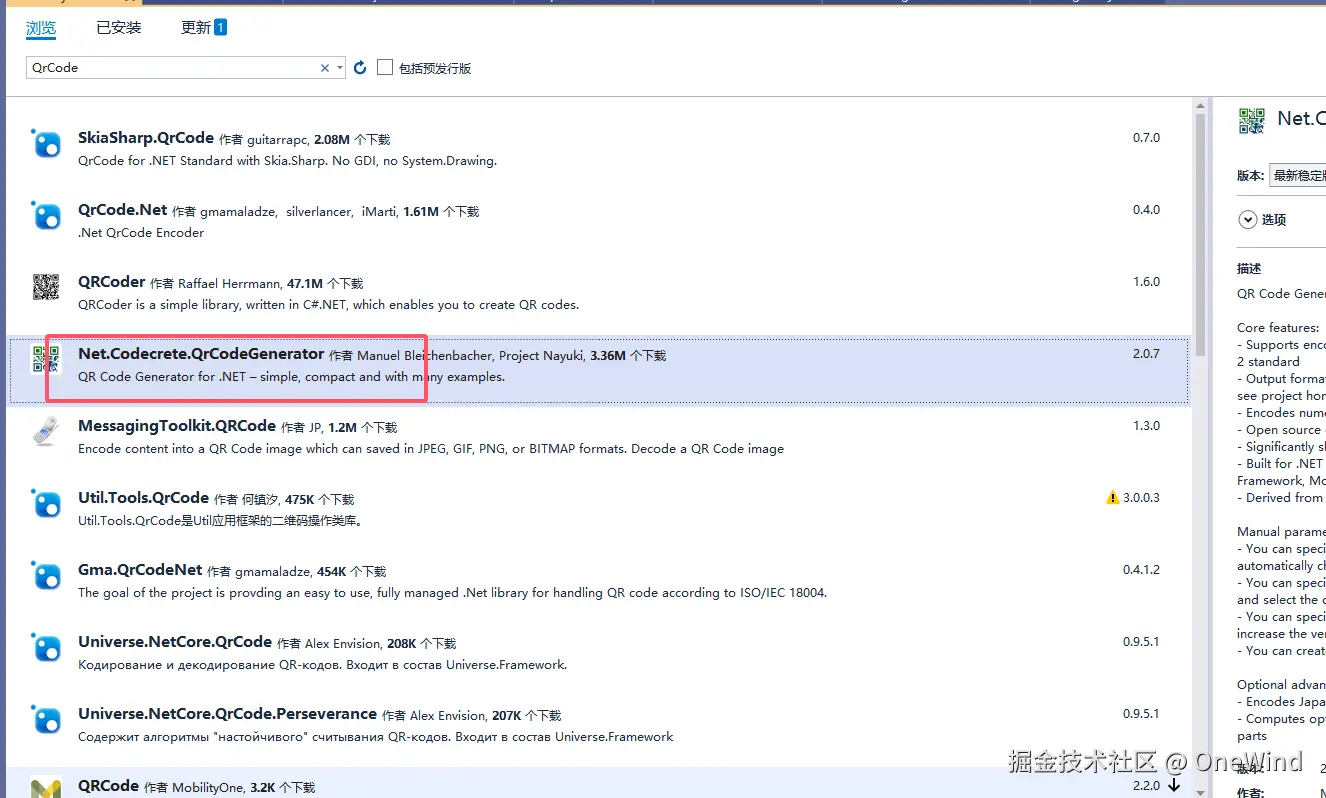Click the ".Net QrCode Encoder" description

point(141,233)
